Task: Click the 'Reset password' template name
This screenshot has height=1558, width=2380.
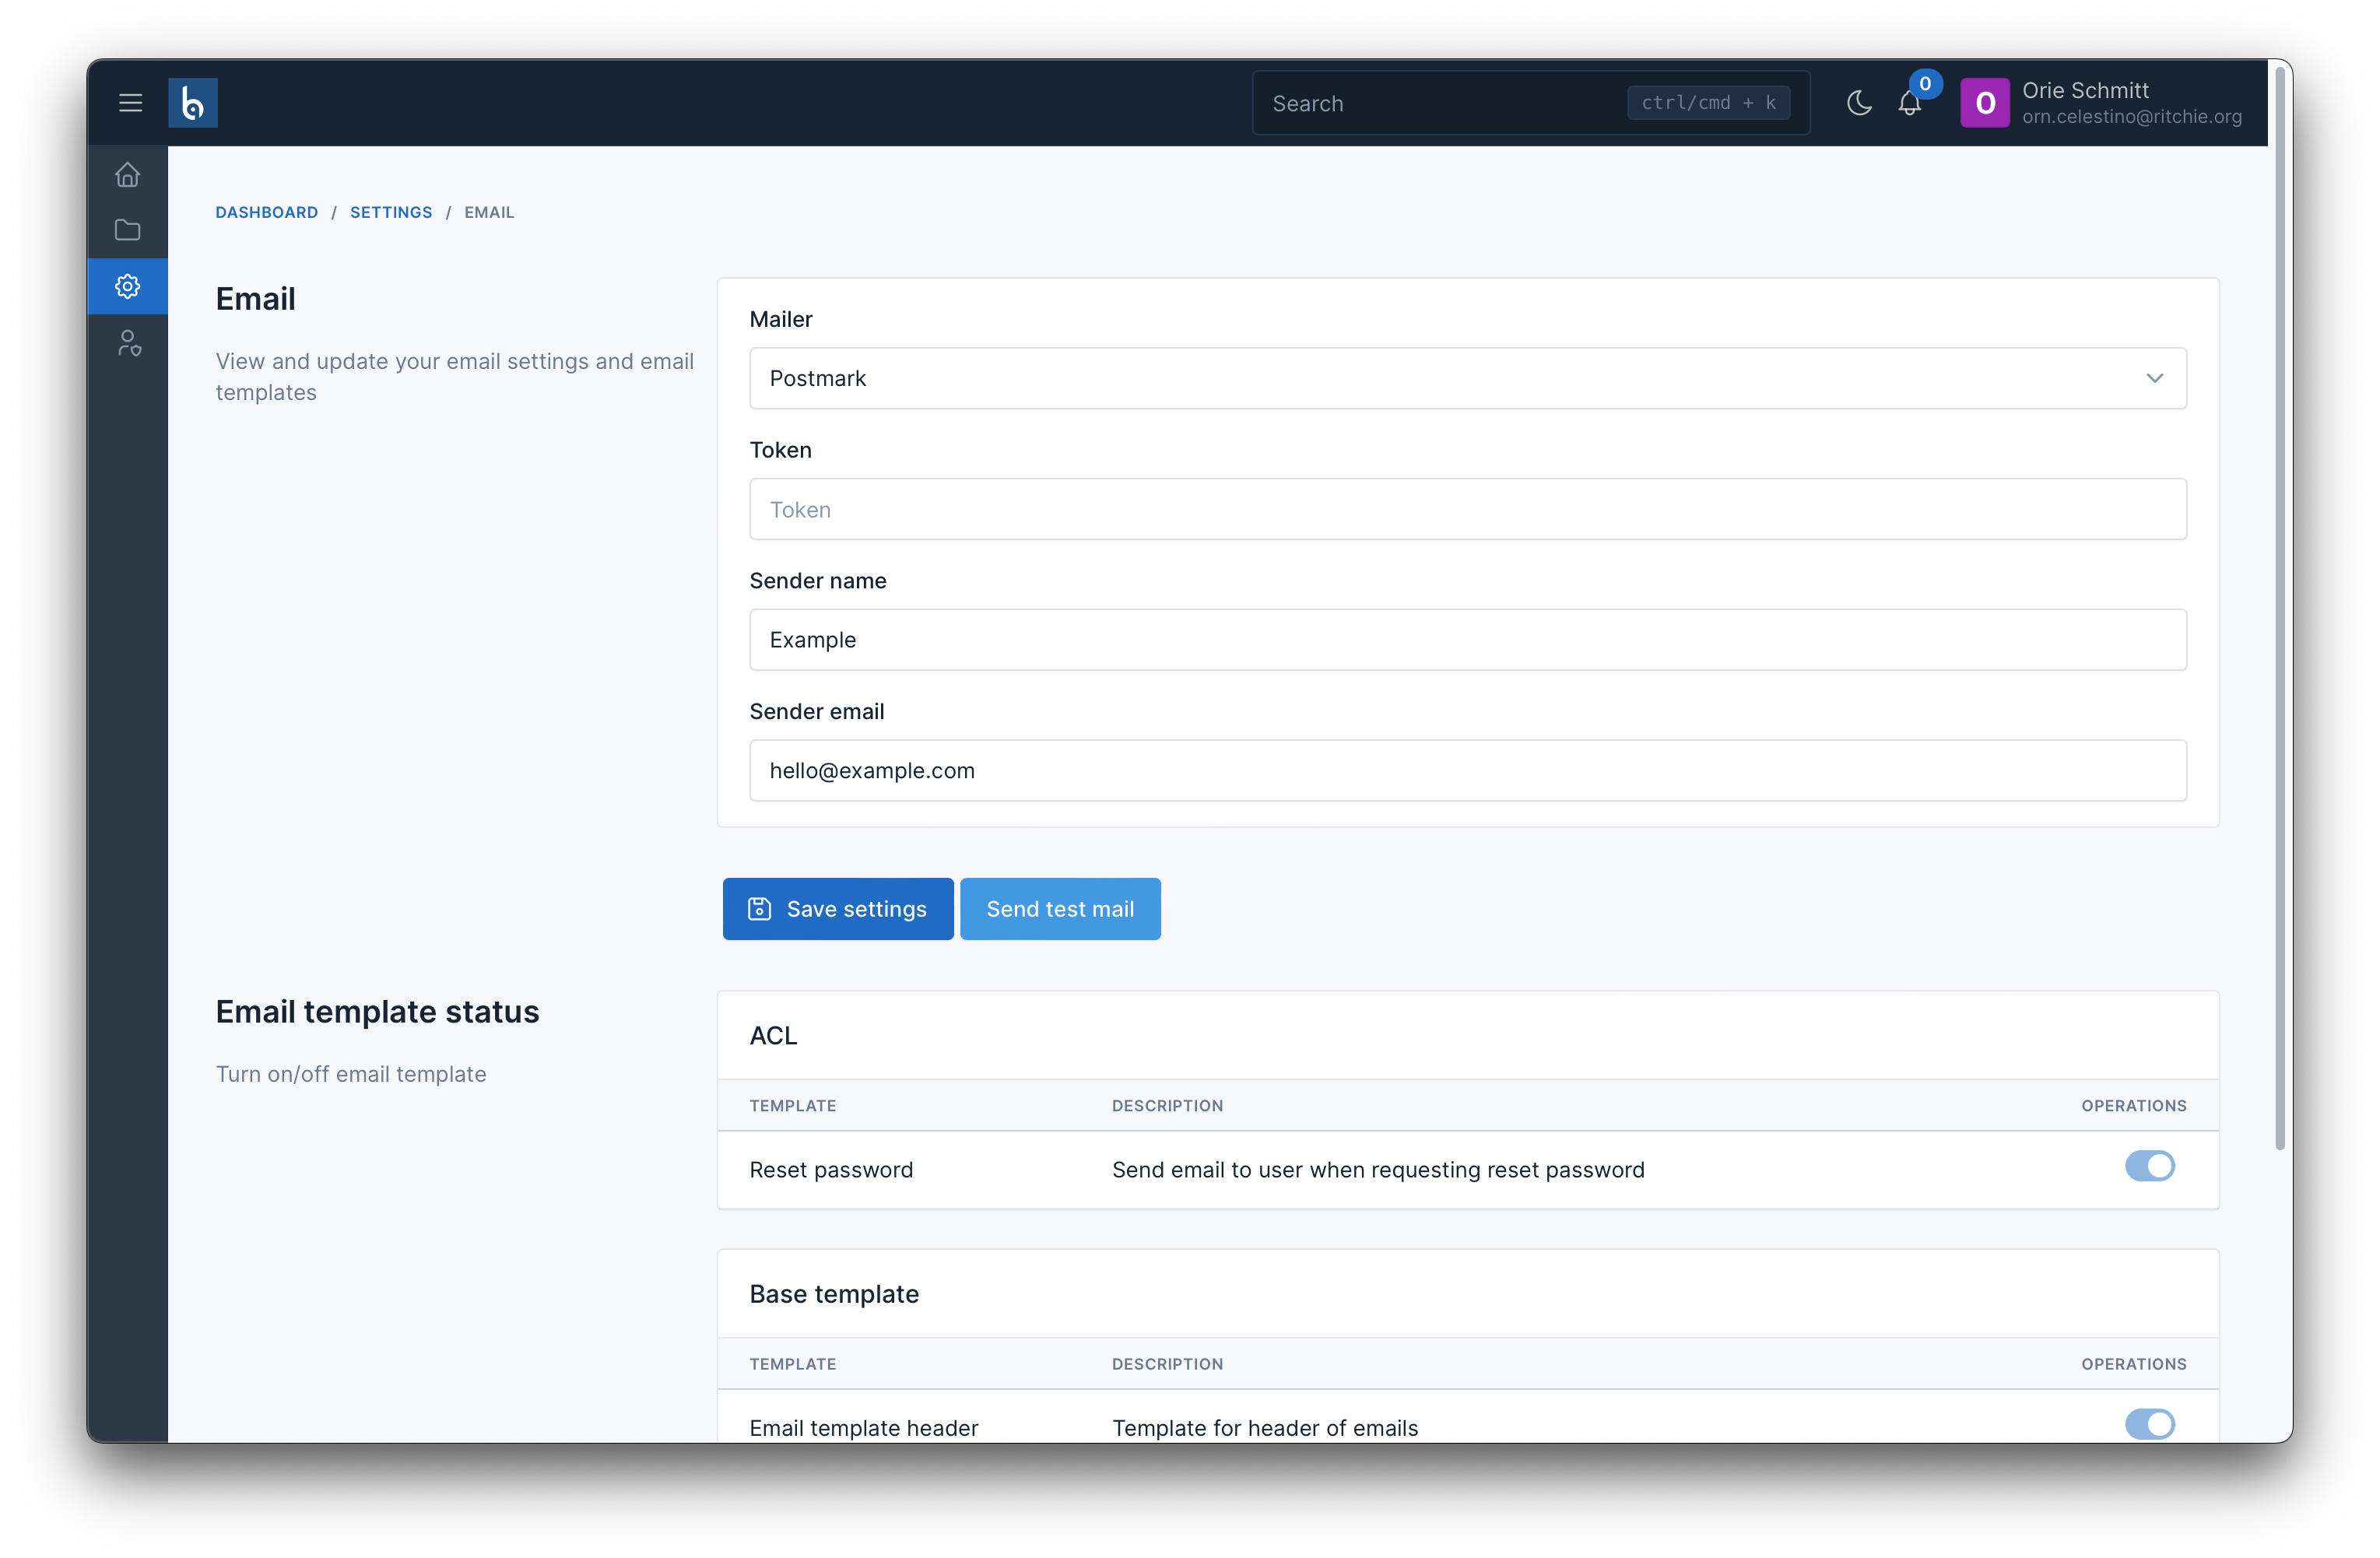Action: pos(831,1170)
